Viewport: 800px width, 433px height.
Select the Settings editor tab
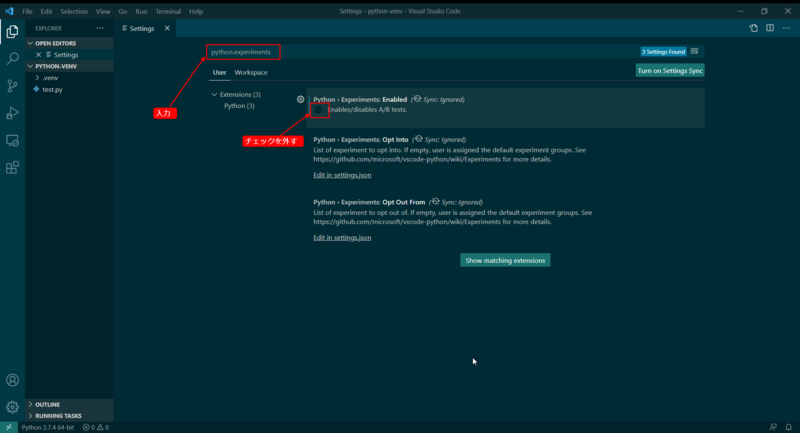(141, 29)
